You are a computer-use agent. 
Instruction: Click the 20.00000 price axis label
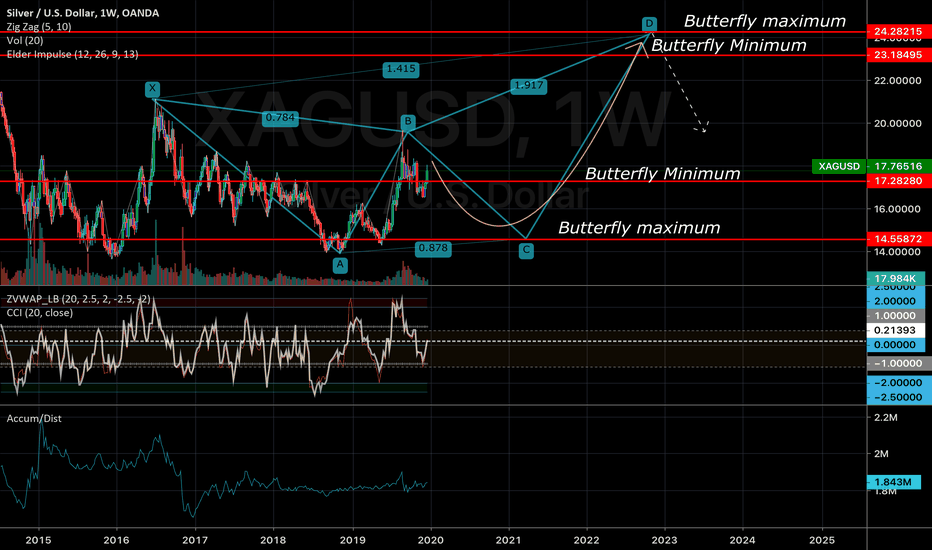pyautogui.click(x=898, y=124)
